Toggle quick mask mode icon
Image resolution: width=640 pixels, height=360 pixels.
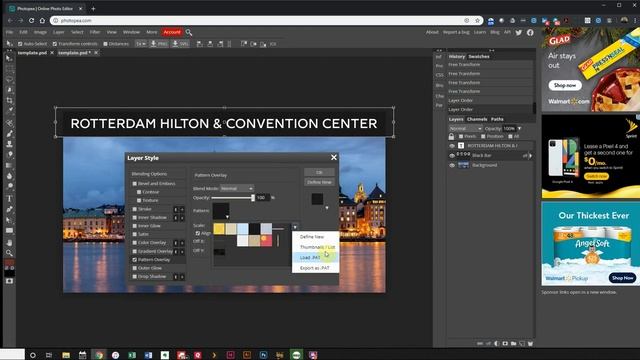click(9, 281)
